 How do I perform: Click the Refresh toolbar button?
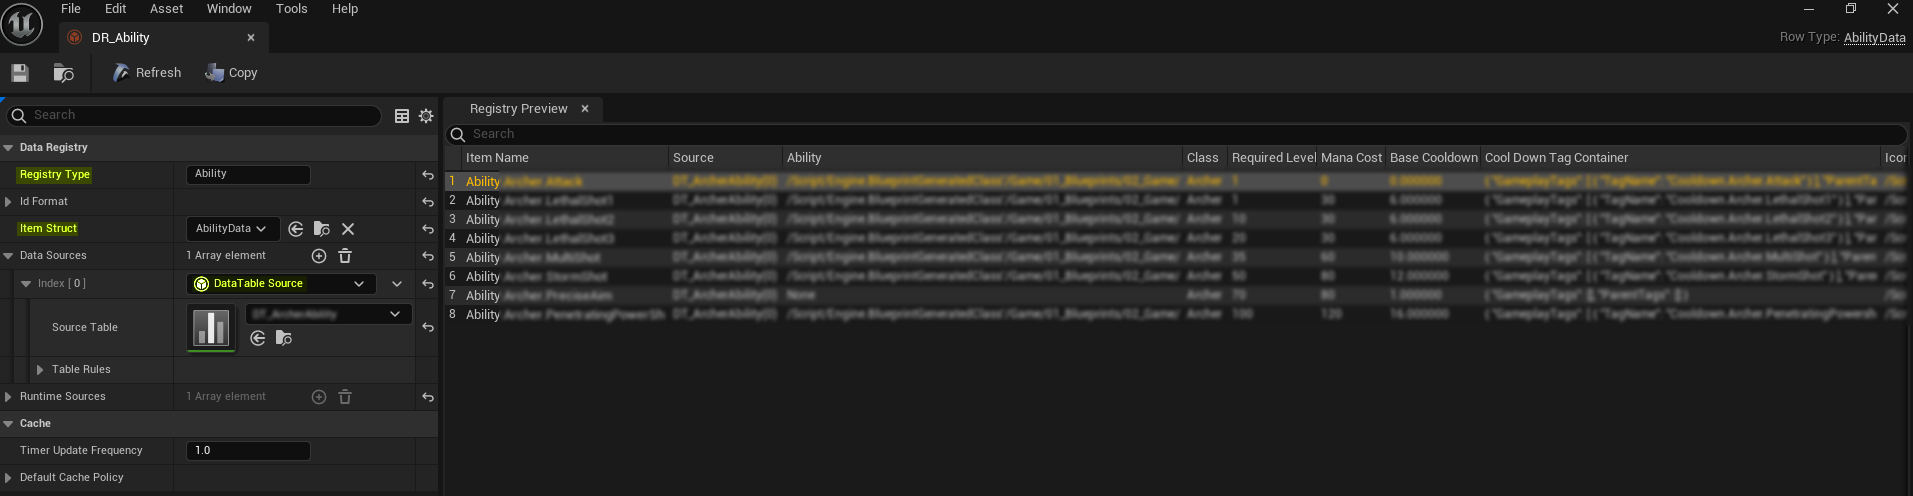click(147, 73)
